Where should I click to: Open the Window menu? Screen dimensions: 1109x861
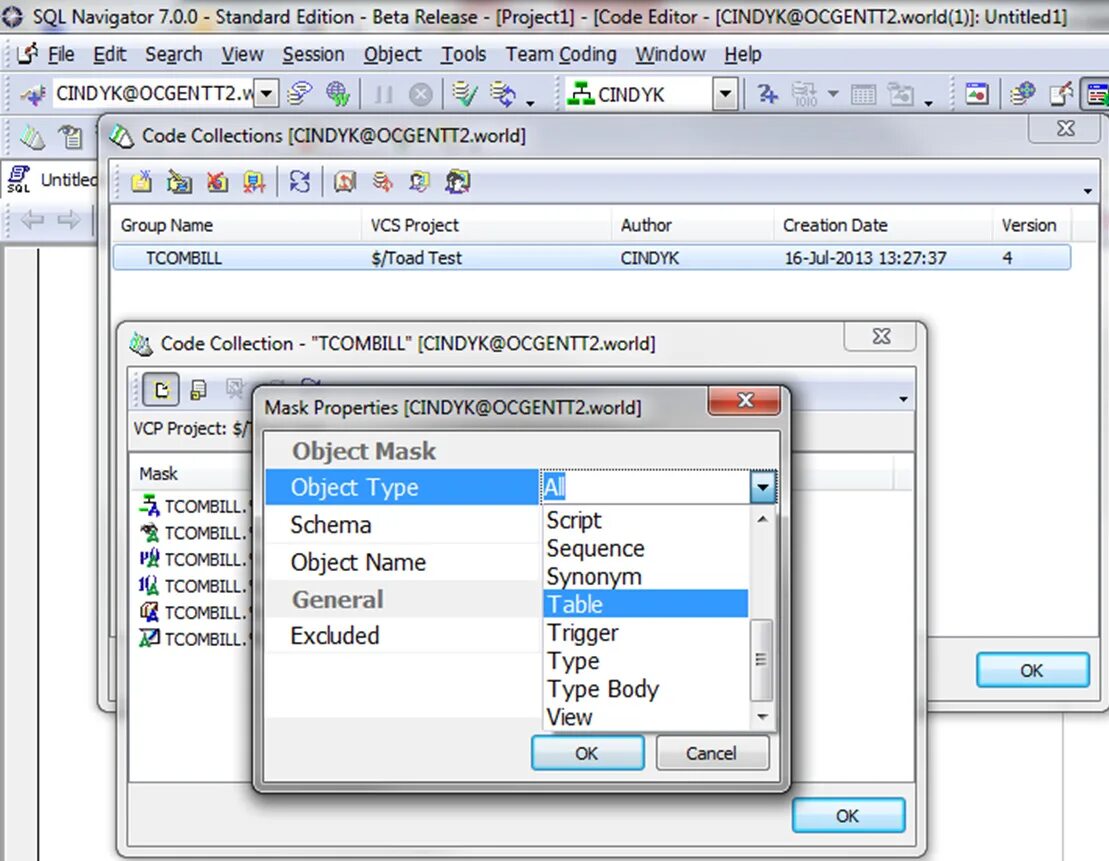[670, 54]
